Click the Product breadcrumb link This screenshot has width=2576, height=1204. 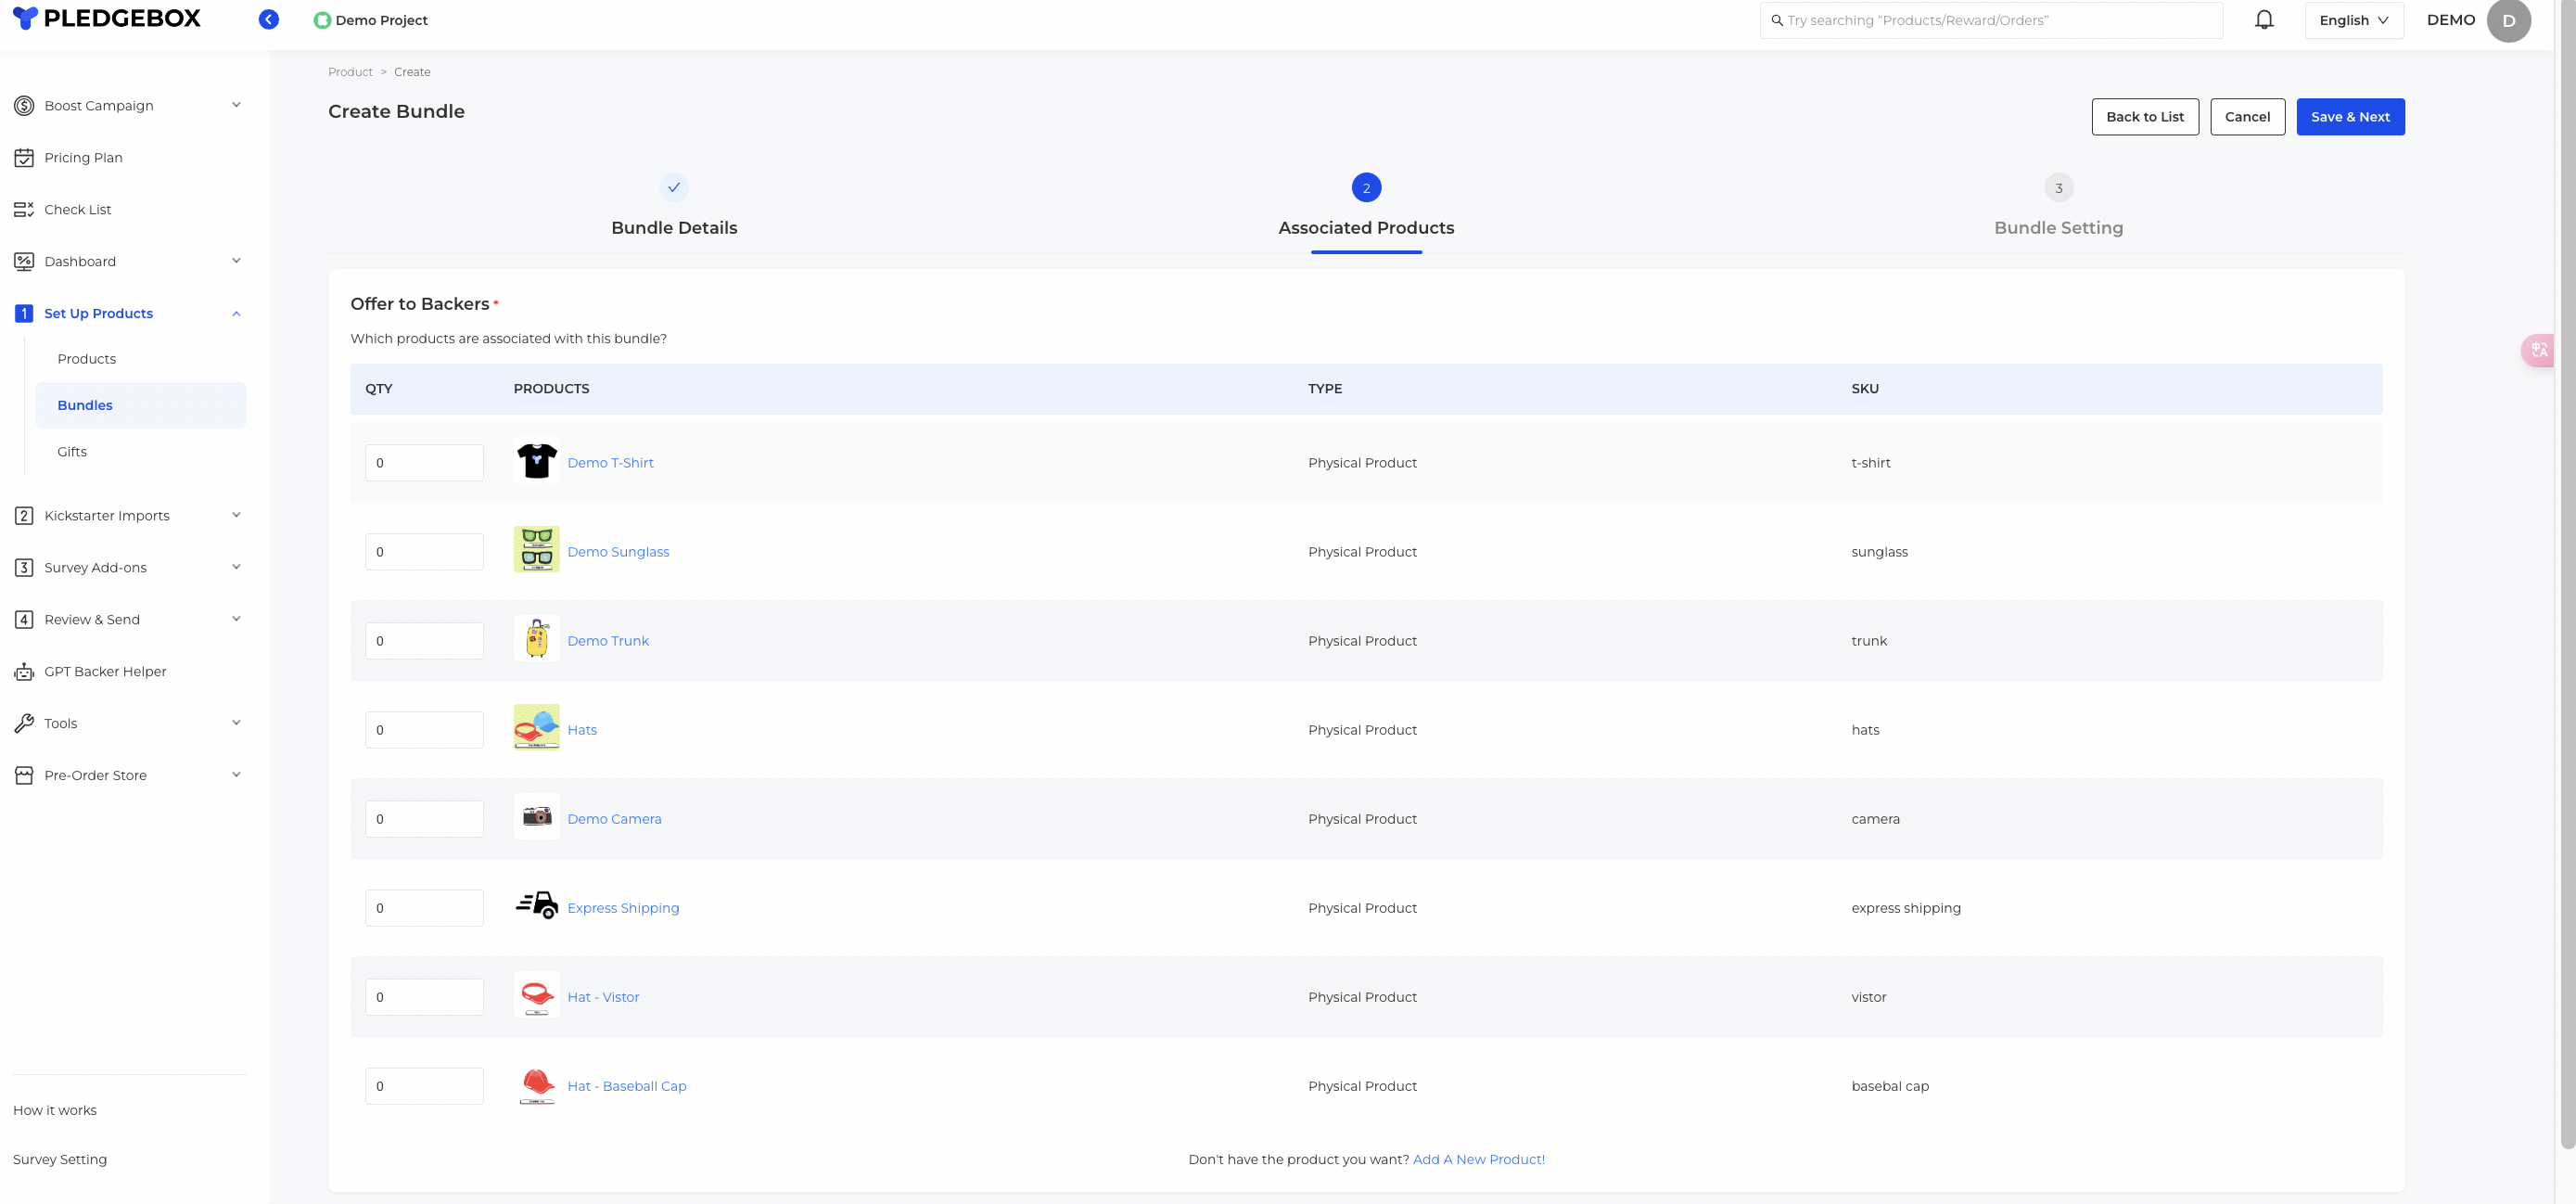350,72
